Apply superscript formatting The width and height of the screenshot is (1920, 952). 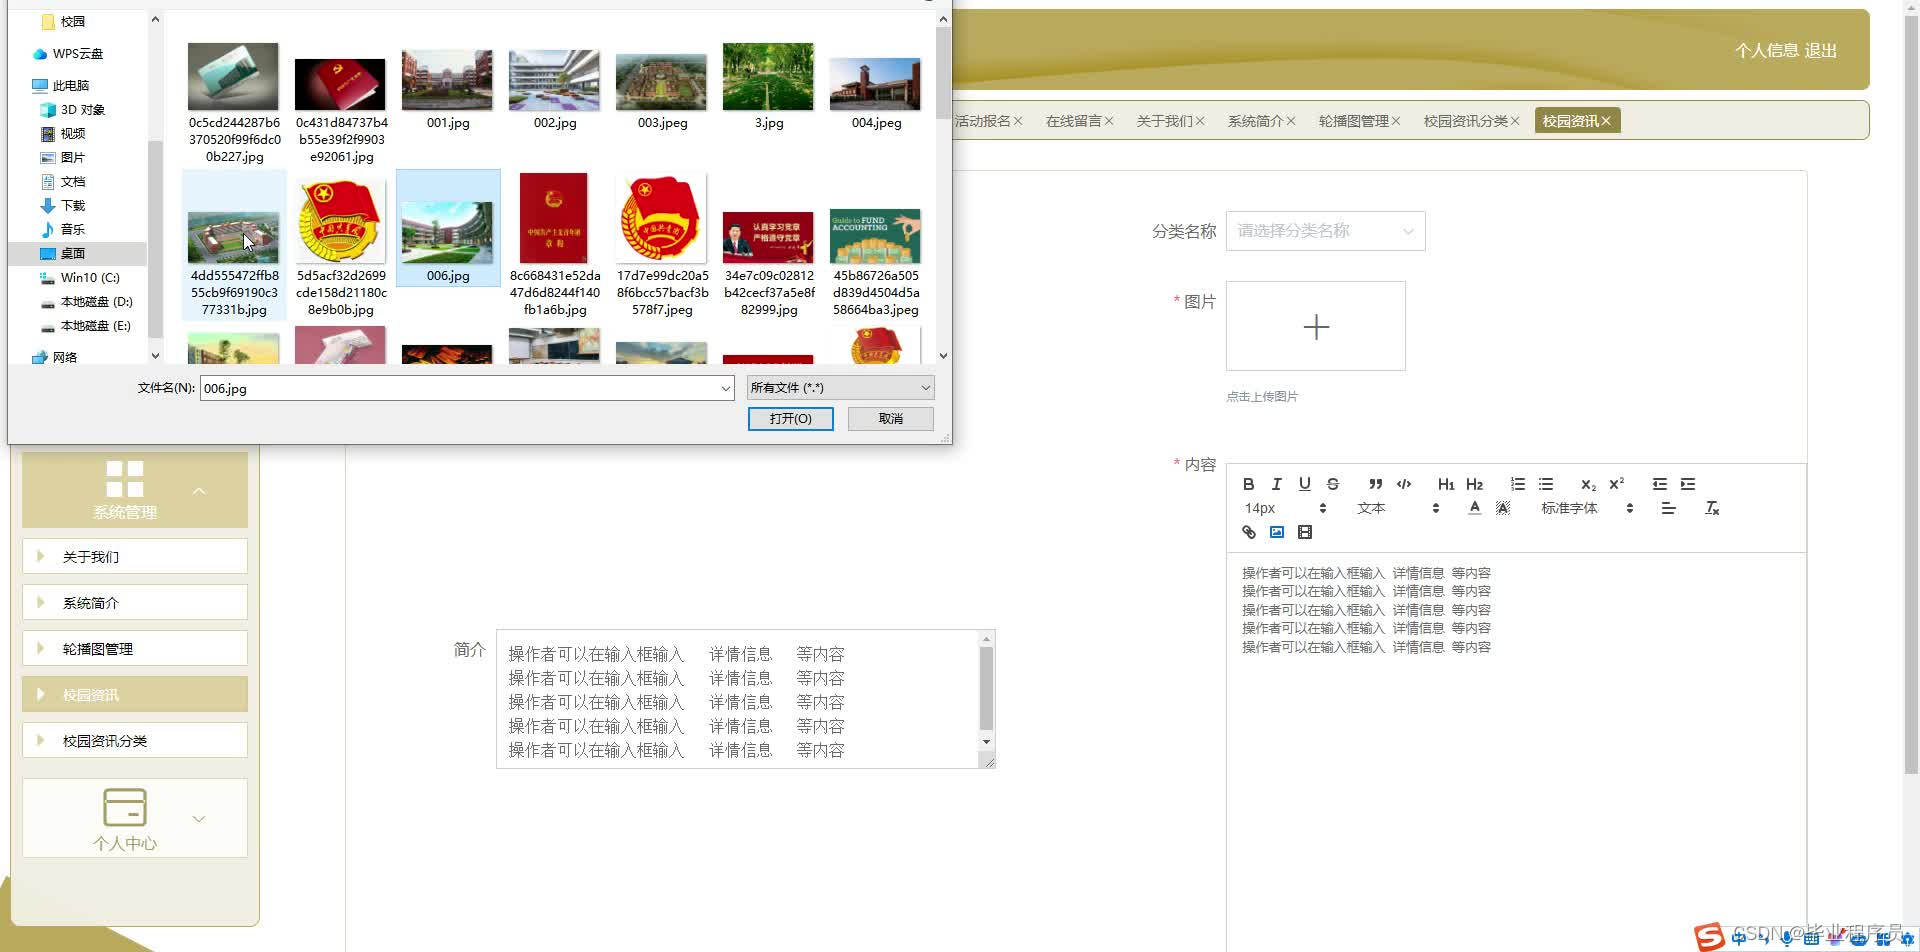[x=1616, y=484]
